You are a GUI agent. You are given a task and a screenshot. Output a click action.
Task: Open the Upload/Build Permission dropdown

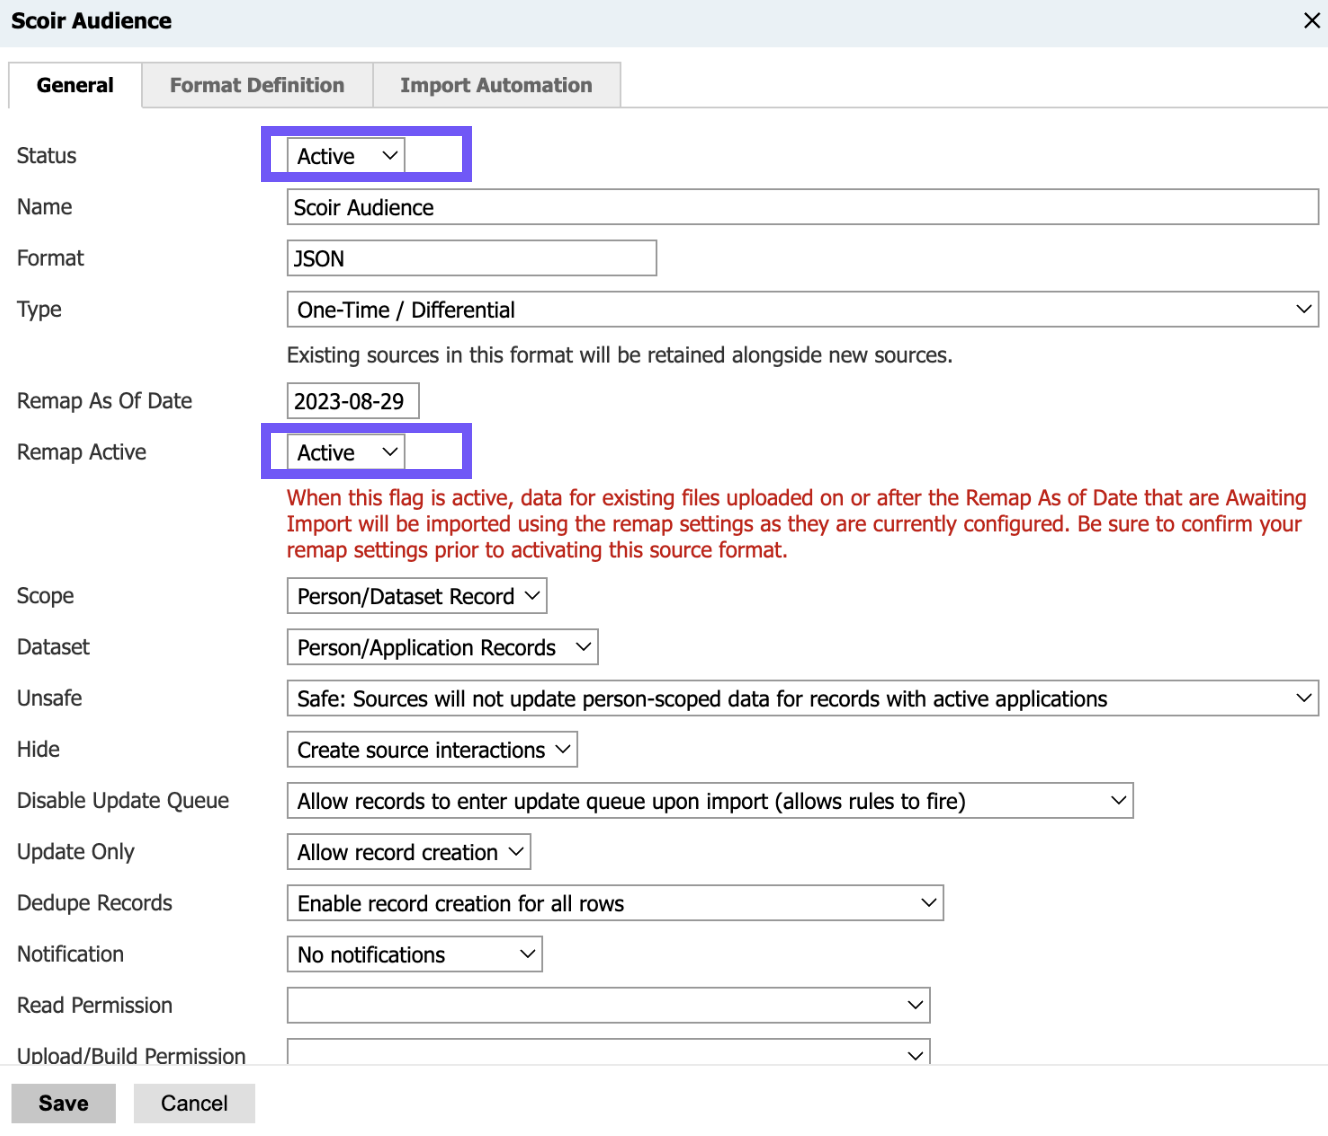pos(608,1052)
